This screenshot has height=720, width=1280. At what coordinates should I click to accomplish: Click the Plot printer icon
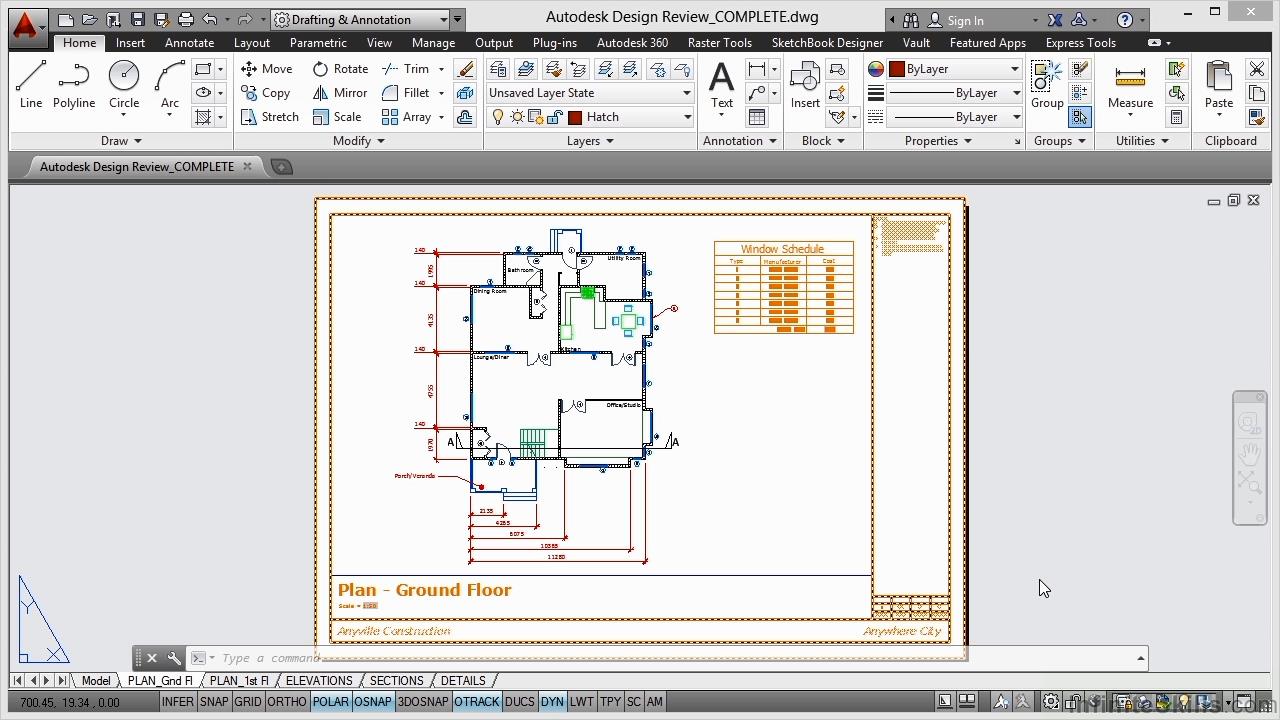[x=185, y=19]
